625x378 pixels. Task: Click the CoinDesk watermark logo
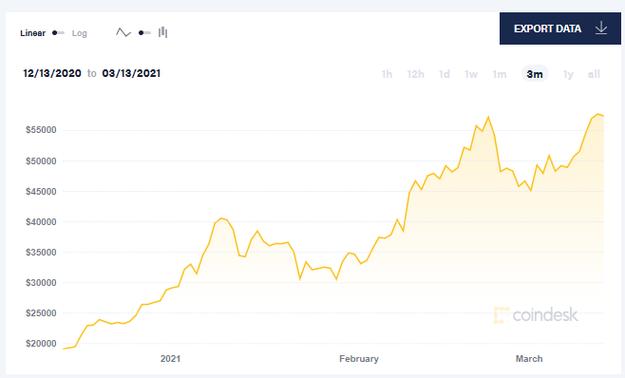(x=536, y=315)
